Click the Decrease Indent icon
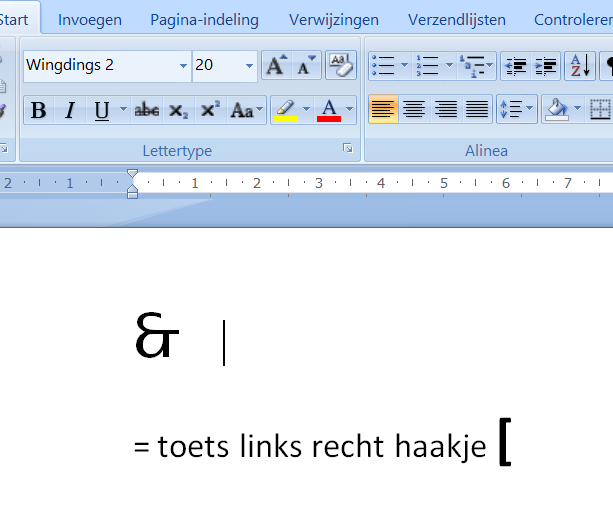Image resolution: width=613 pixels, height=529 pixels. tap(516, 65)
